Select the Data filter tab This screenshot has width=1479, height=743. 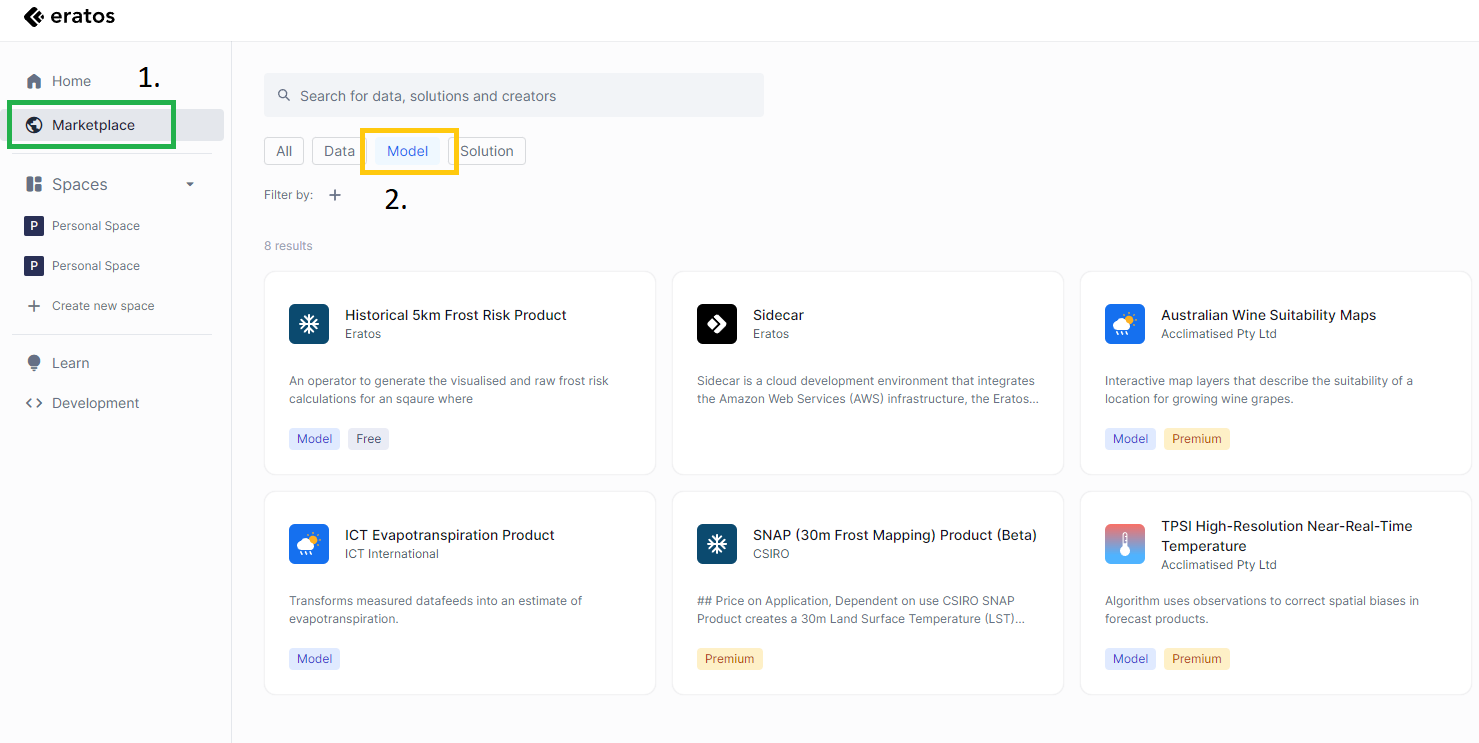pos(339,151)
